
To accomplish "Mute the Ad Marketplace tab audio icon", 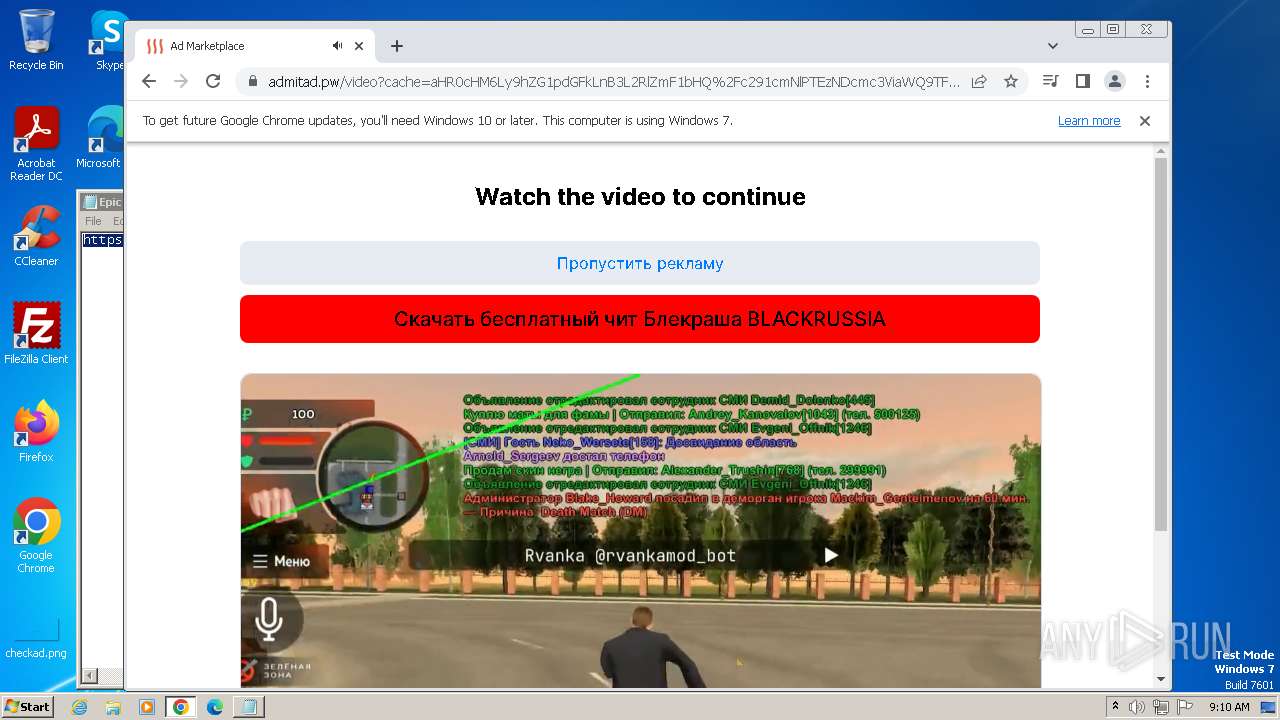I will (x=338, y=46).
